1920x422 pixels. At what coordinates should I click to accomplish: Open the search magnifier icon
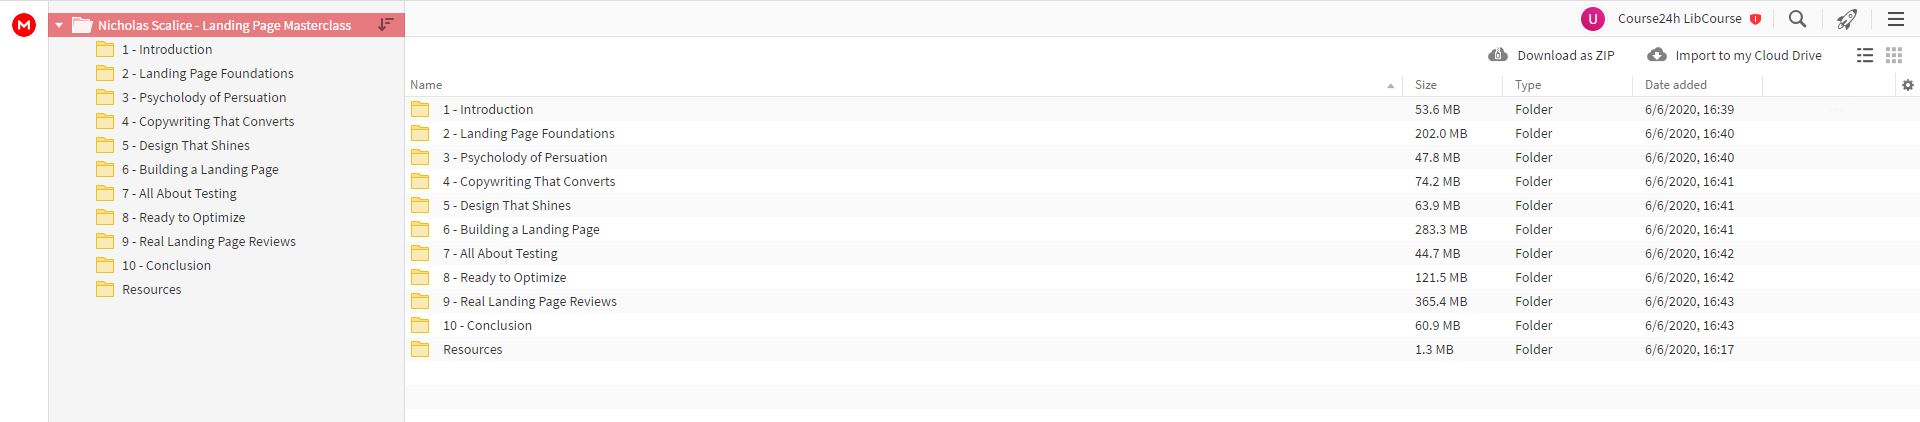coord(1797,19)
